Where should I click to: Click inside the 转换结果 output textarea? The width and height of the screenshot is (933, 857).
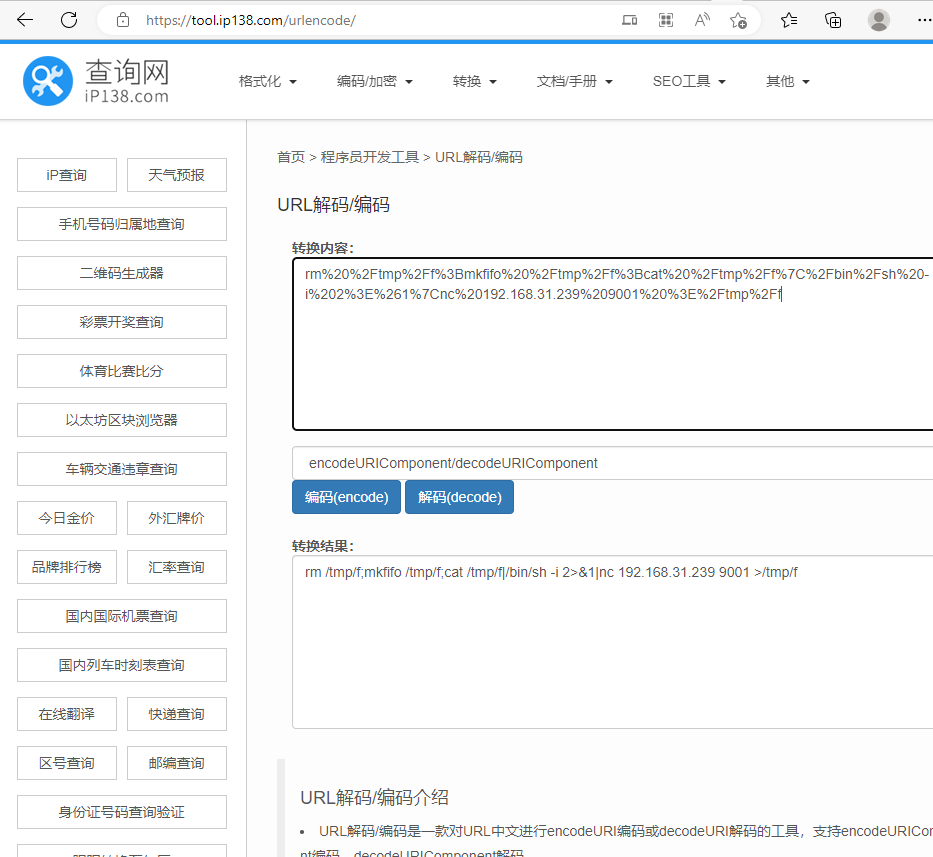click(613, 642)
